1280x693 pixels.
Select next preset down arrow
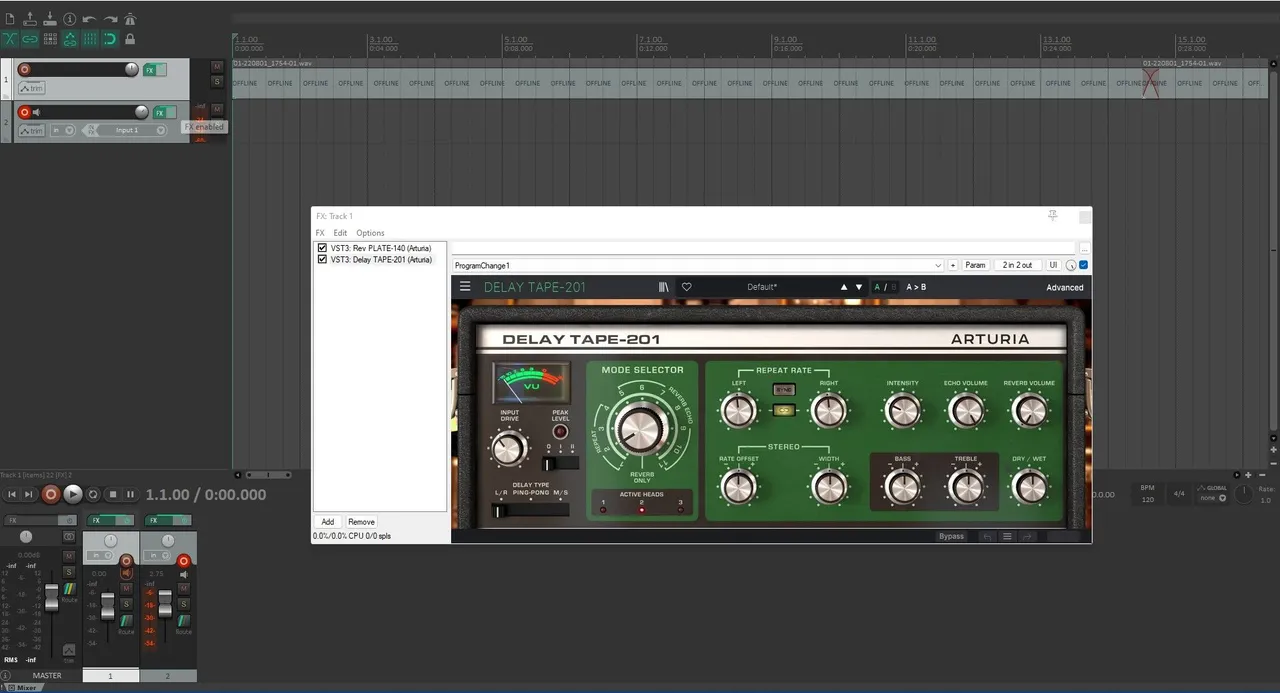[859, 287]
